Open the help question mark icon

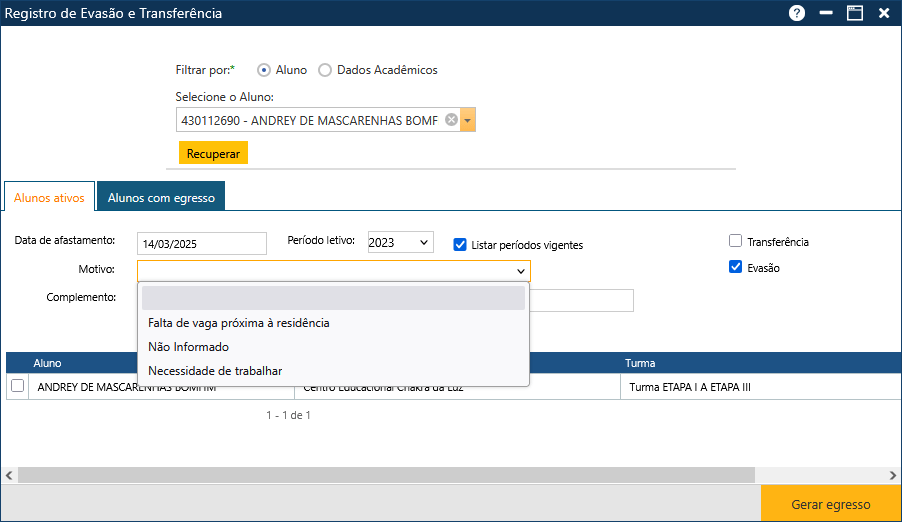point(797,13)
